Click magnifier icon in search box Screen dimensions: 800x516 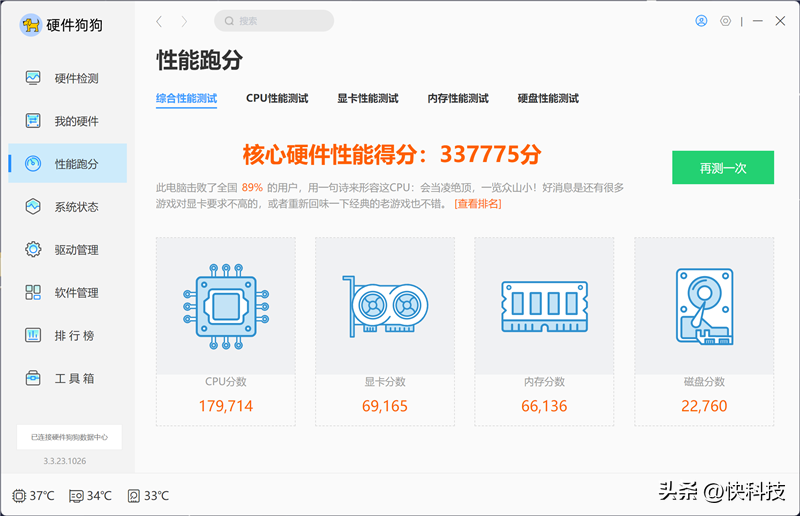pyautogui.click(x=230, y=21)
